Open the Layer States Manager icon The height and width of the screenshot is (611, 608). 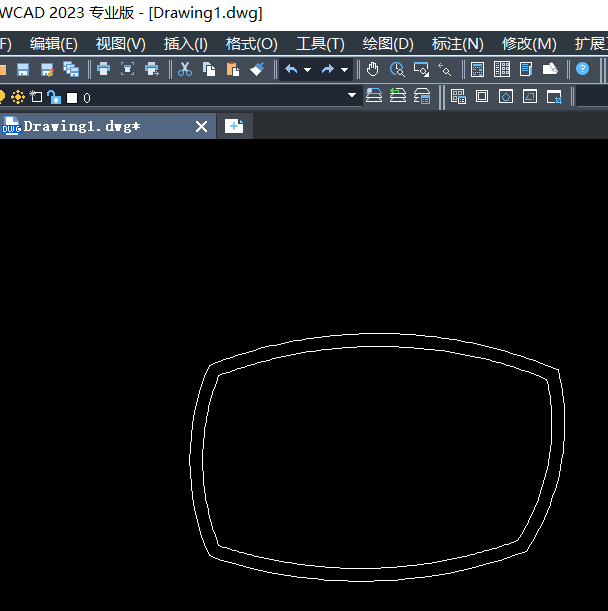point(422,96)
